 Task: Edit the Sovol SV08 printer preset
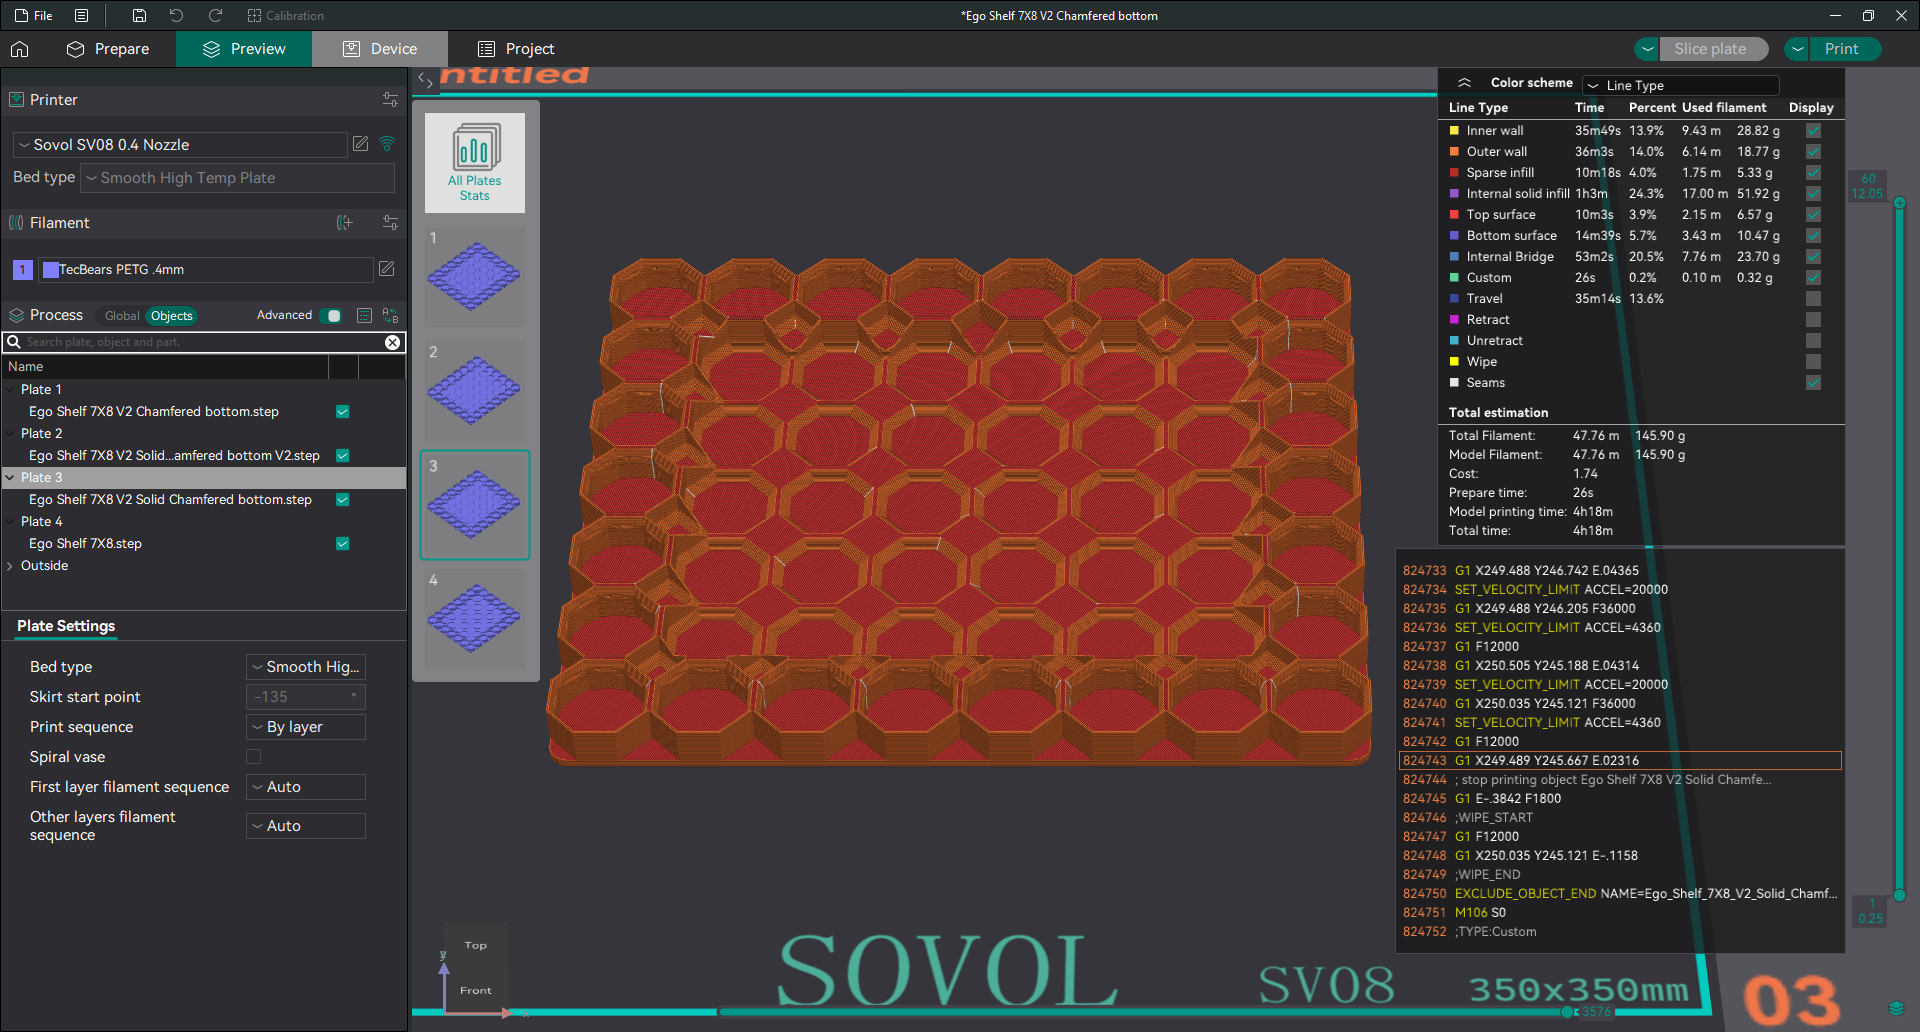pyautogui.click(x=361, y=144)
